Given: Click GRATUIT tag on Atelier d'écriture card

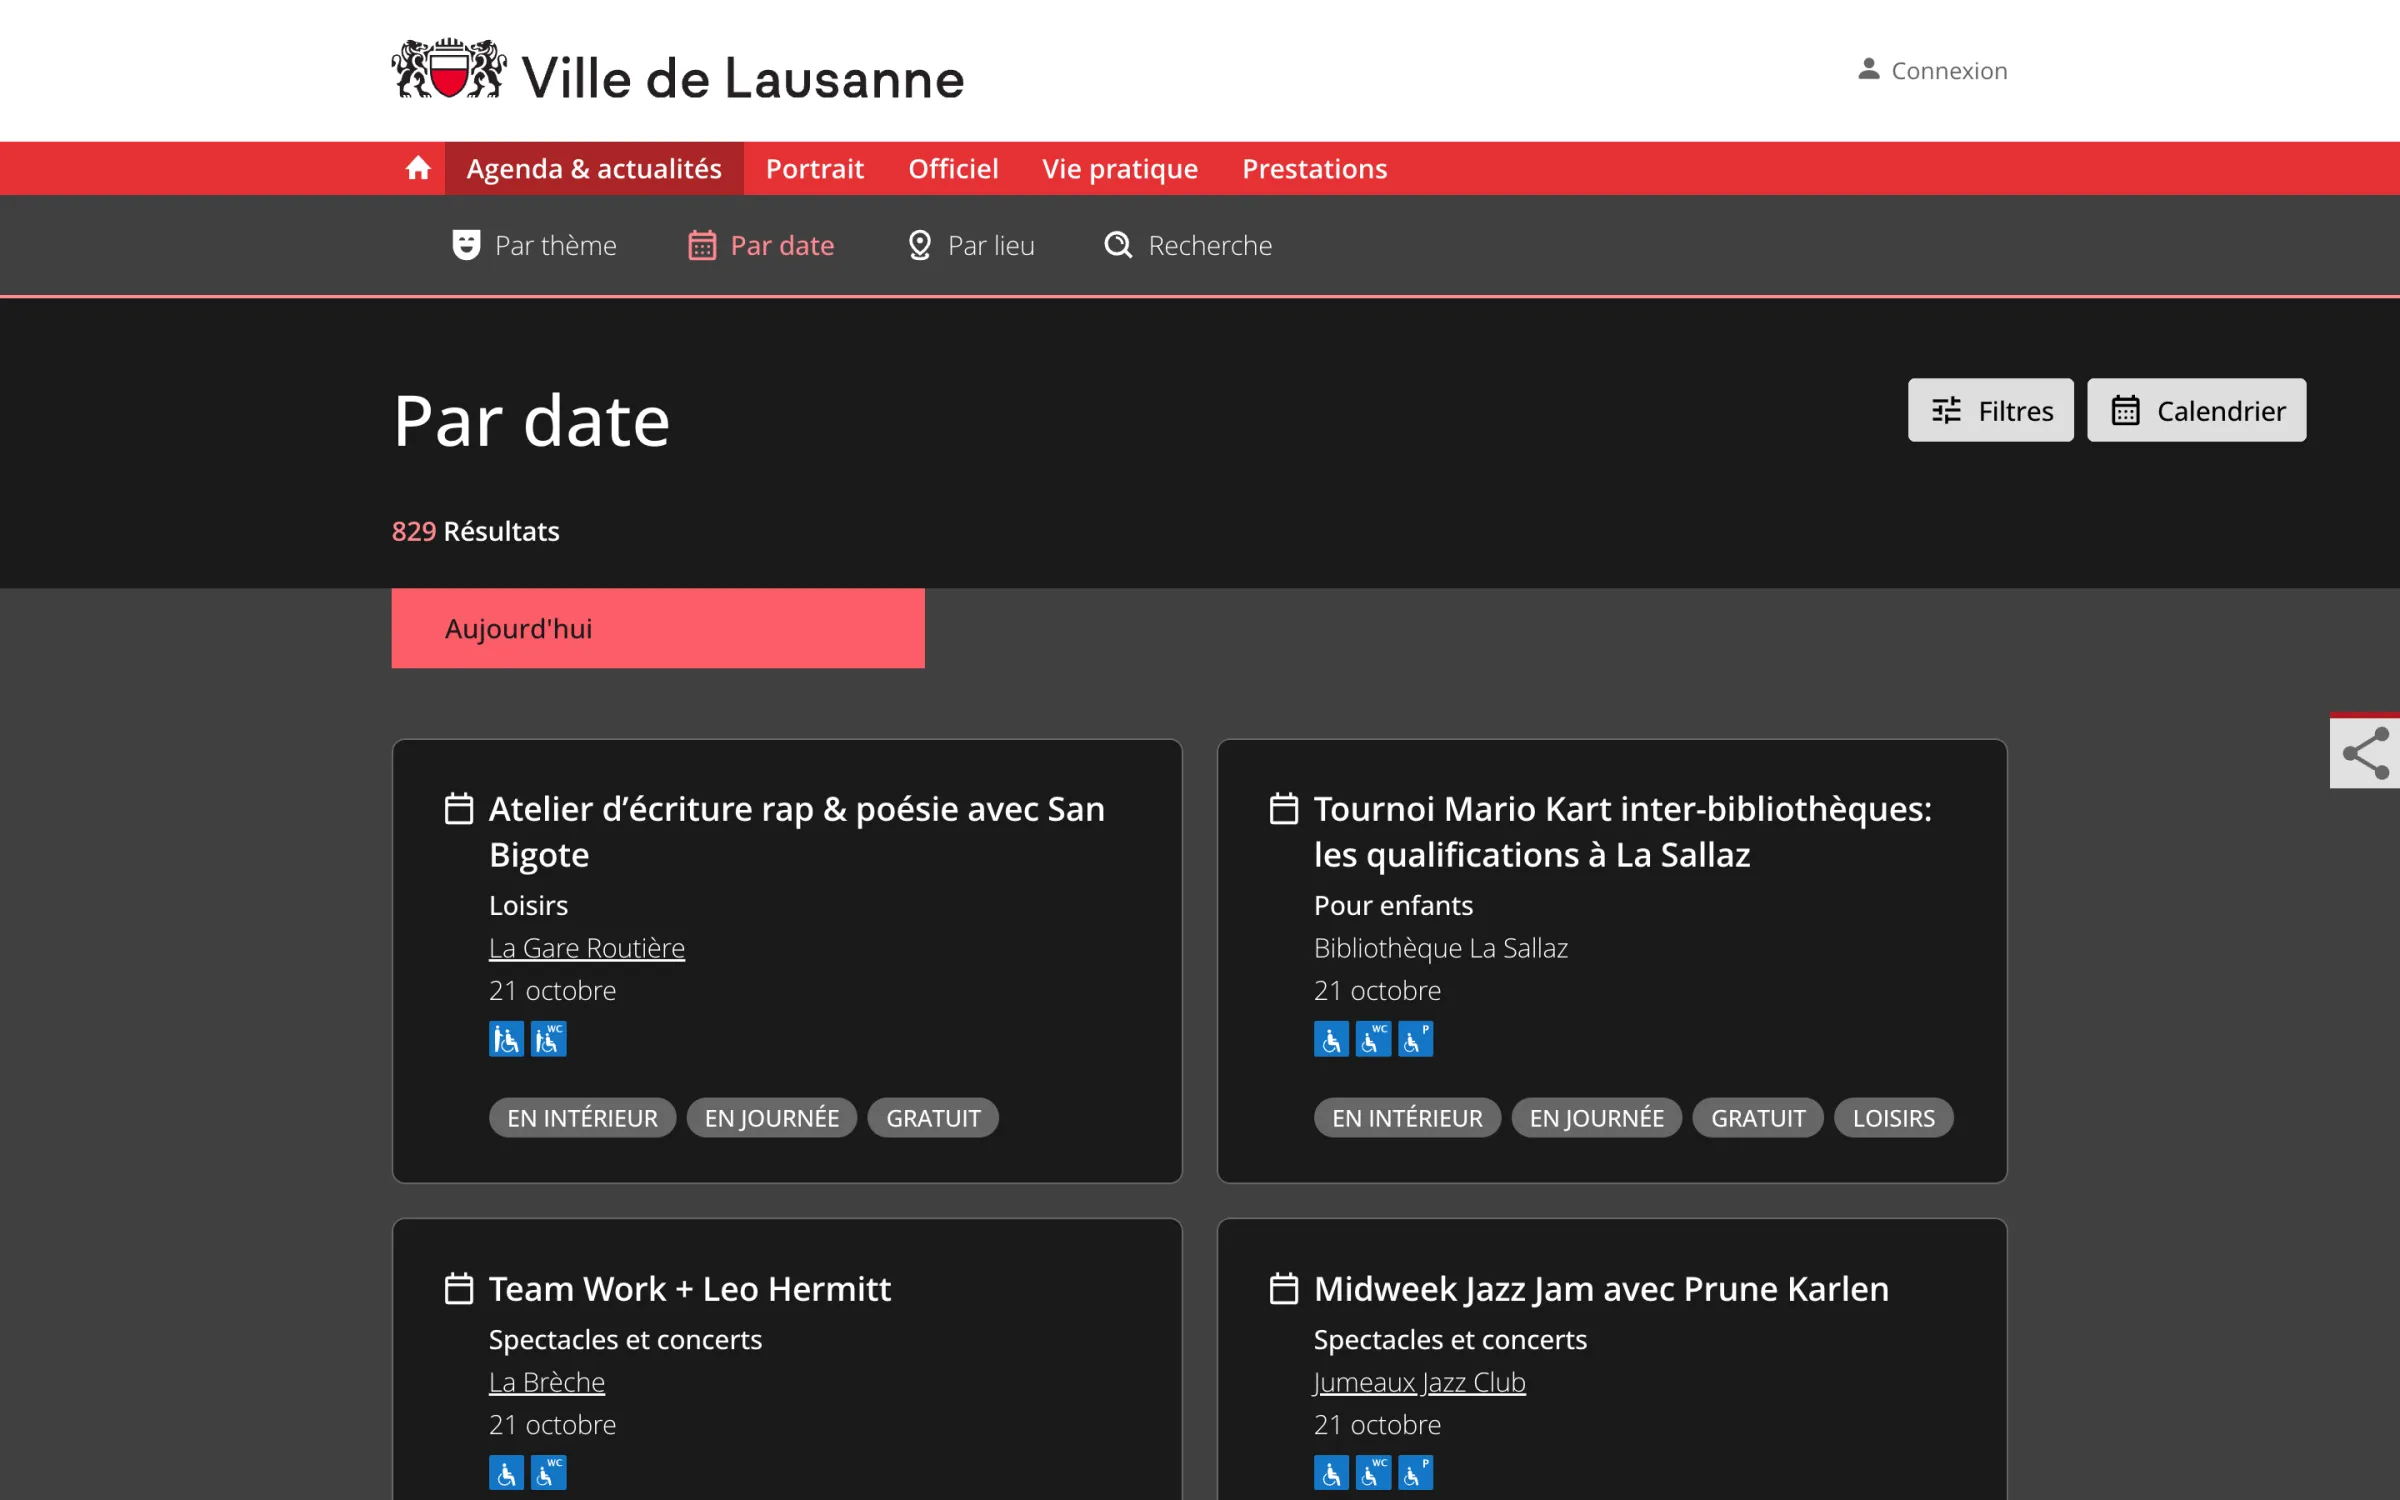Looking at the screenshot, I should [933, 1117].
